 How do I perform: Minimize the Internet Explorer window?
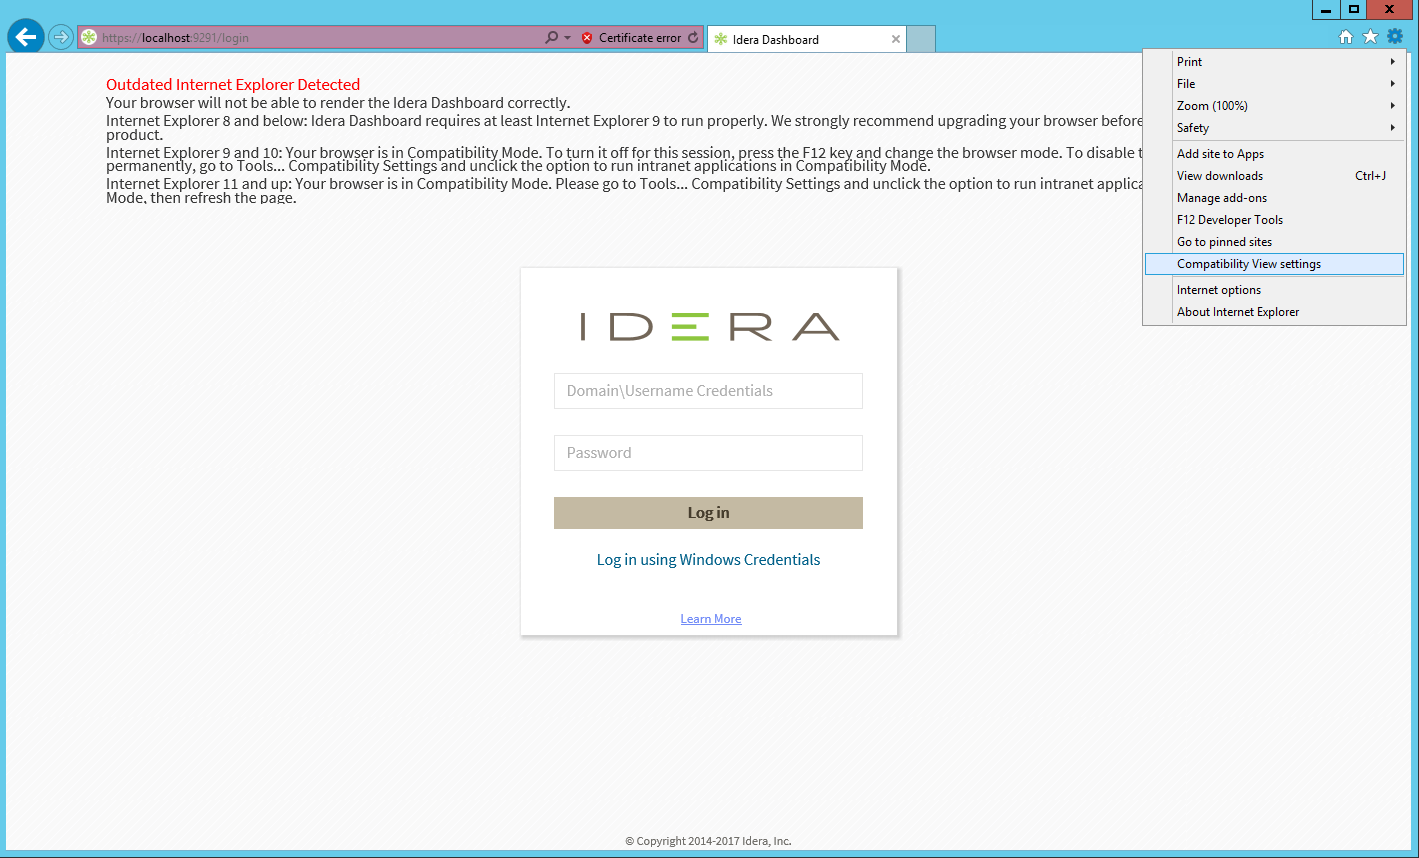pos(1326,10)
